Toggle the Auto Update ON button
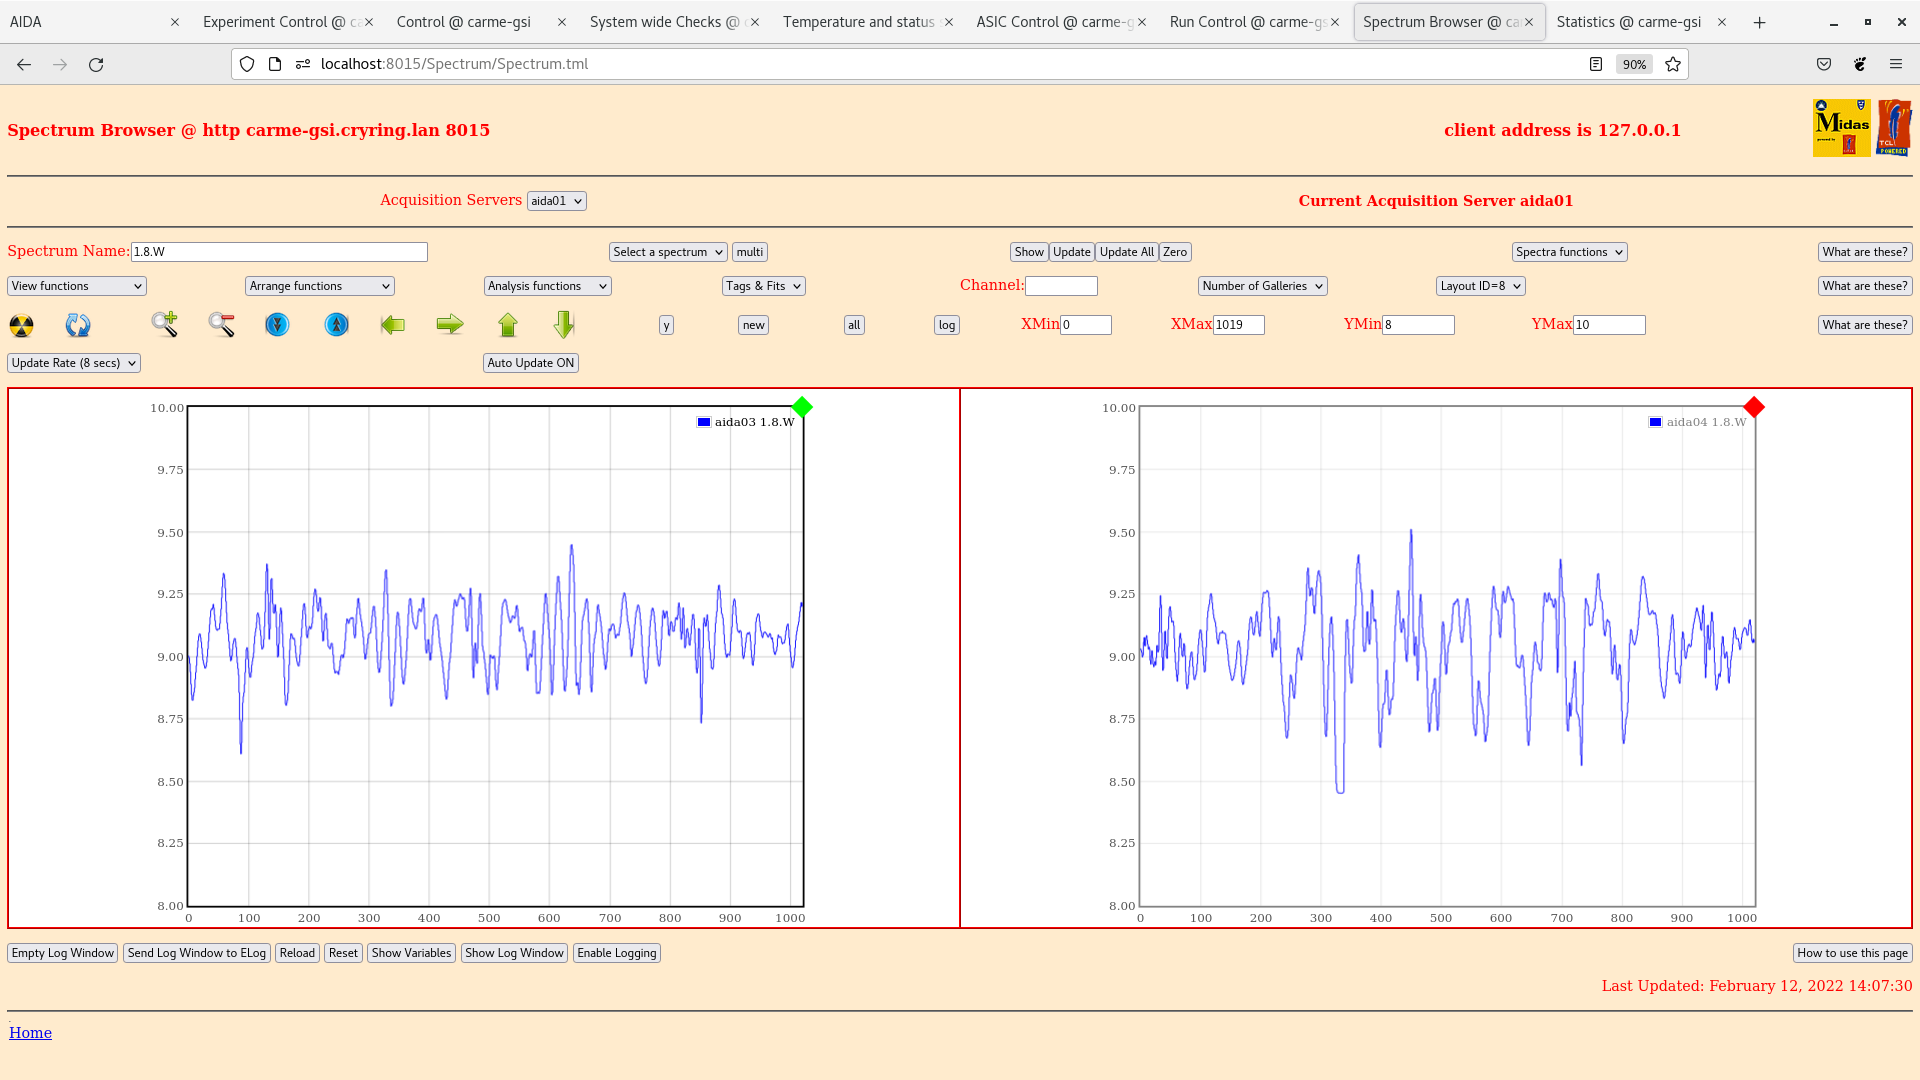The width and height of the screenshot is (1920, 1080). coord(530,363)
